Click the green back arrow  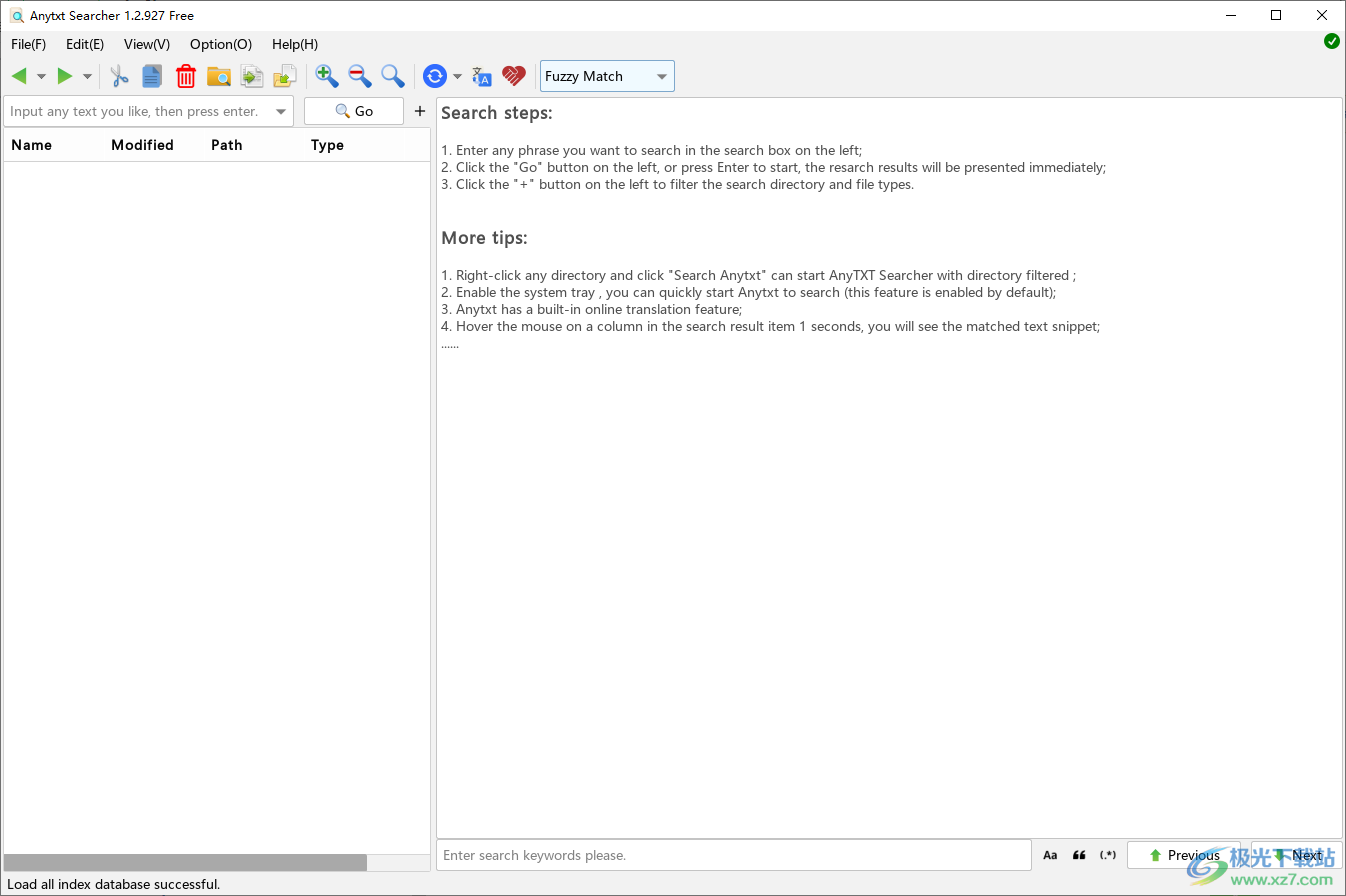(19, 76)
